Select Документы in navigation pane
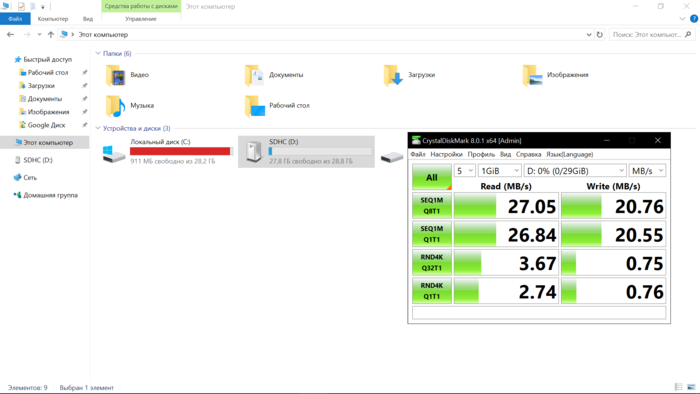The width and height of the screenshot is (700, 394). (x=45, y=99)
